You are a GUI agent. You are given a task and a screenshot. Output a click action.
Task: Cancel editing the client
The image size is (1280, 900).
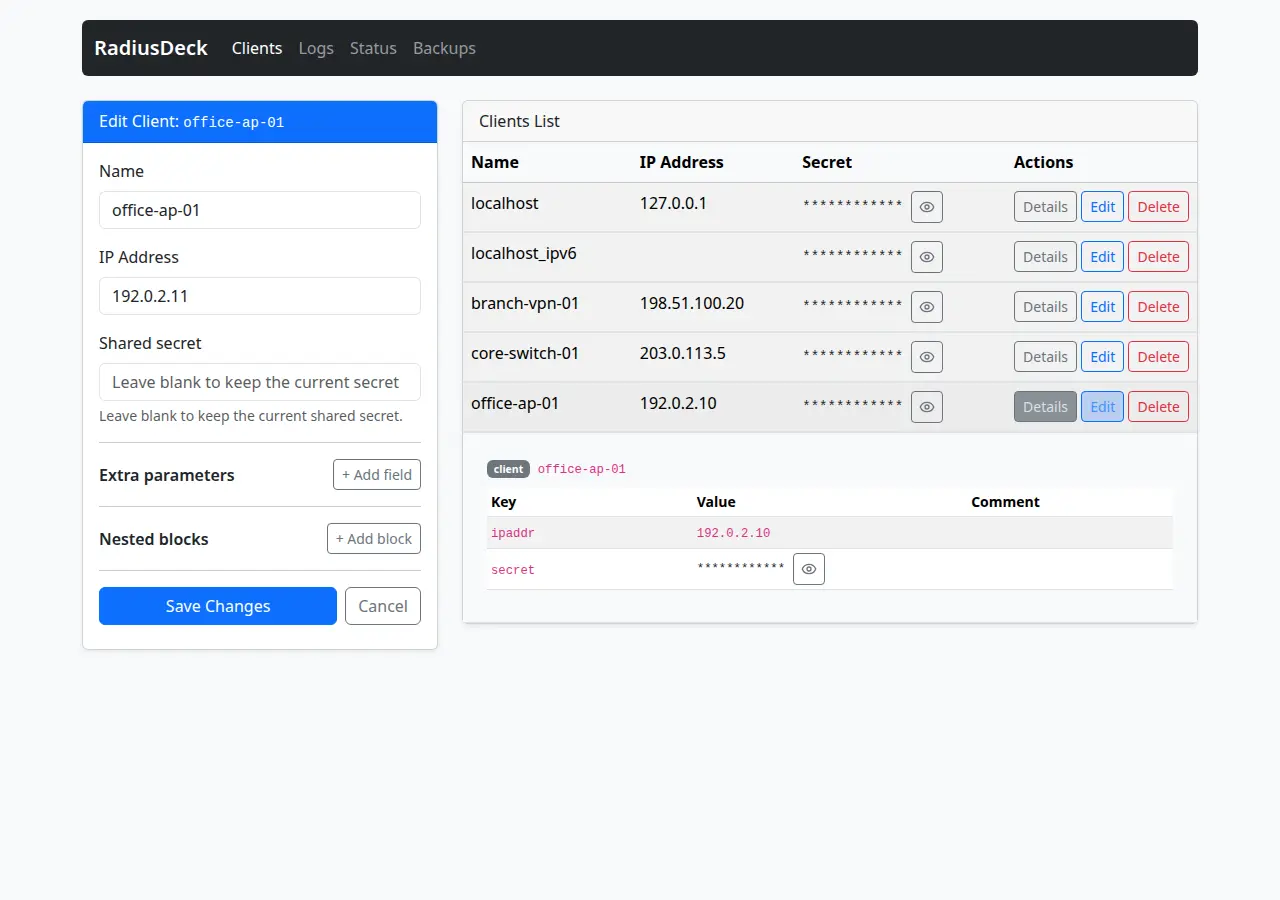pyautogui.click(x=383, y=606)
